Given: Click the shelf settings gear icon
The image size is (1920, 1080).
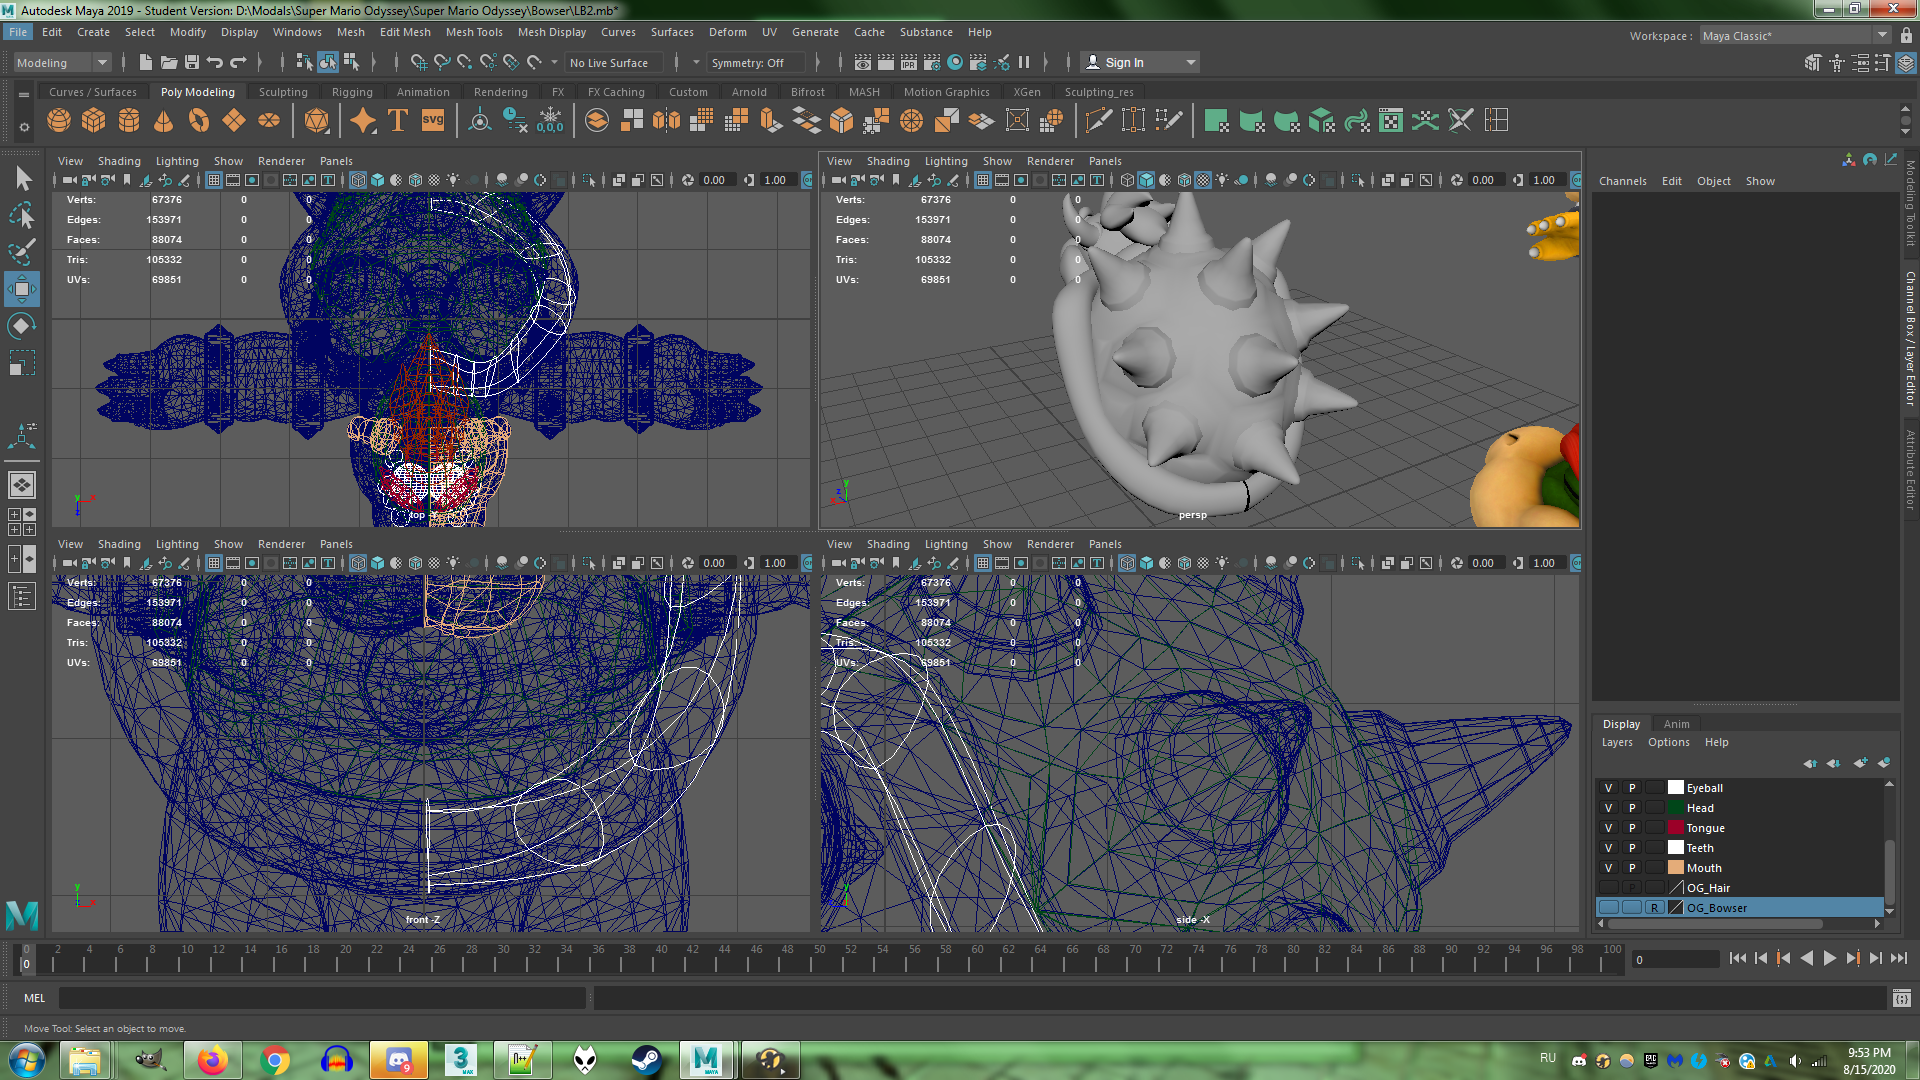Looking at the screenshot, I should point(24,127).
